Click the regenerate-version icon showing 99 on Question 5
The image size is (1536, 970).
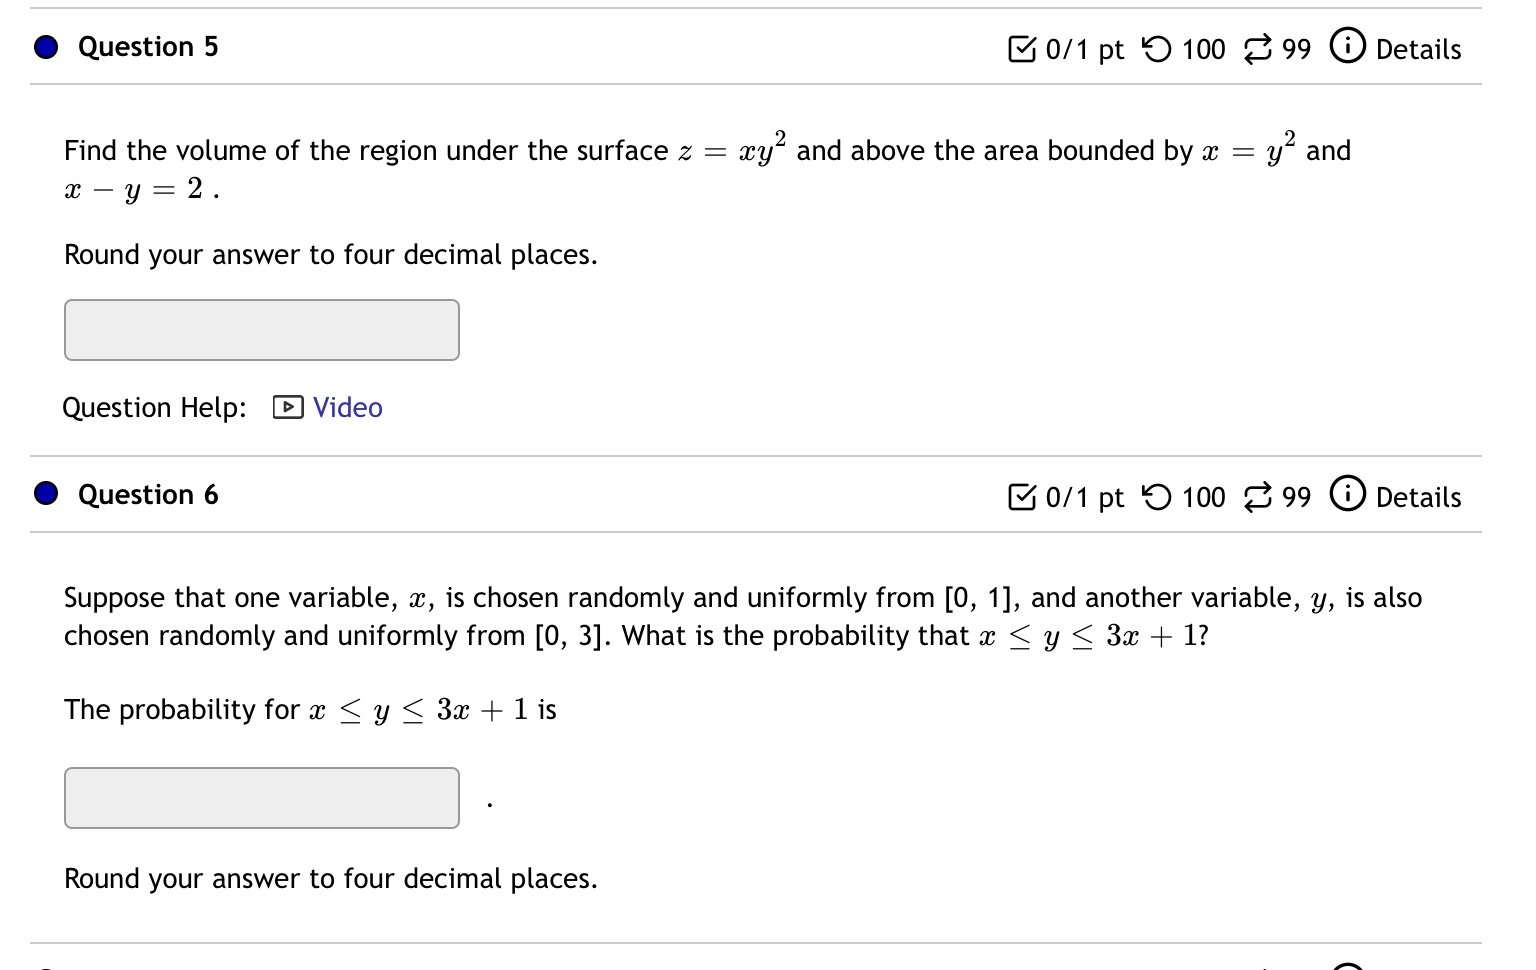pyautogui.click(x=1259, y=47)
